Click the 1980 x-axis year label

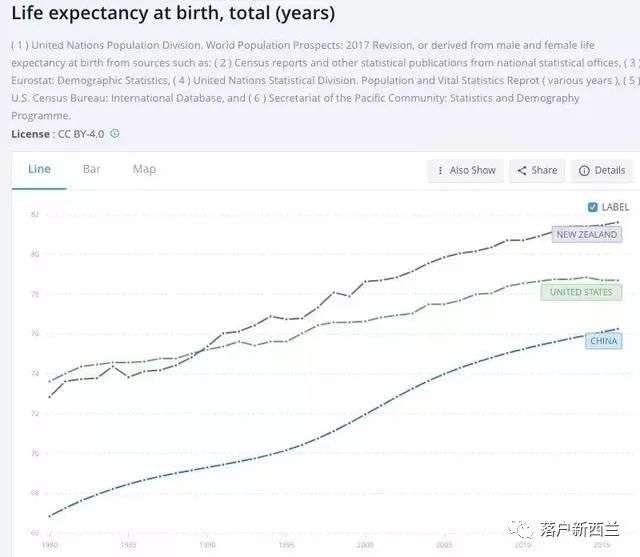(x=49, y=546)
